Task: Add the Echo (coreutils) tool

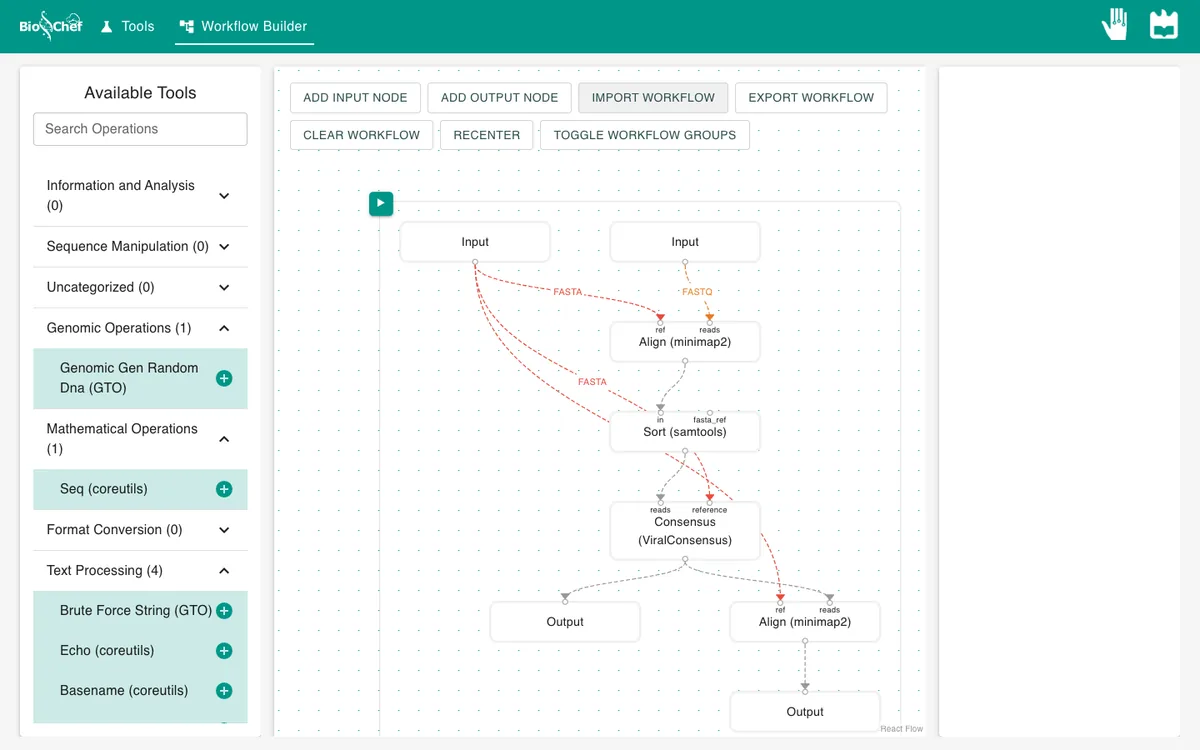Action: (224, 651)
